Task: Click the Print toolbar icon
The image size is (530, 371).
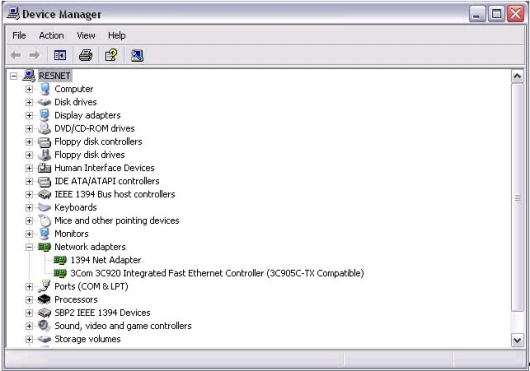Action: (86, 55)
